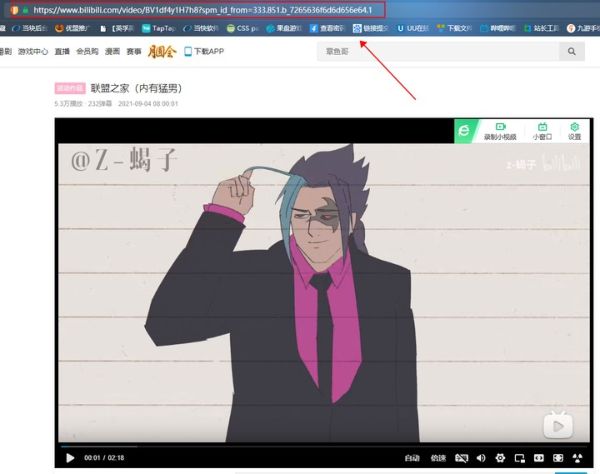
Task: Play the video with the play button
Action: point(70,458)
